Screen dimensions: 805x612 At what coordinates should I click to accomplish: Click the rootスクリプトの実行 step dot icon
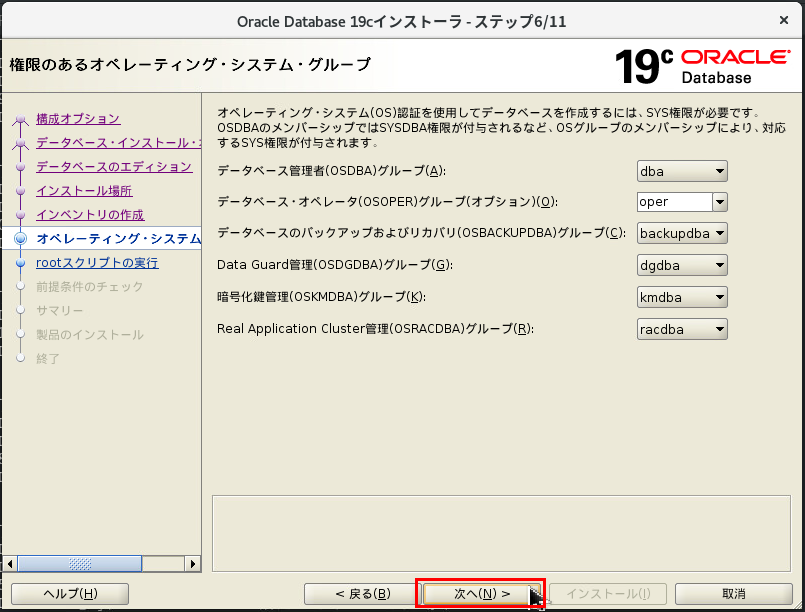tap(20, 263)
